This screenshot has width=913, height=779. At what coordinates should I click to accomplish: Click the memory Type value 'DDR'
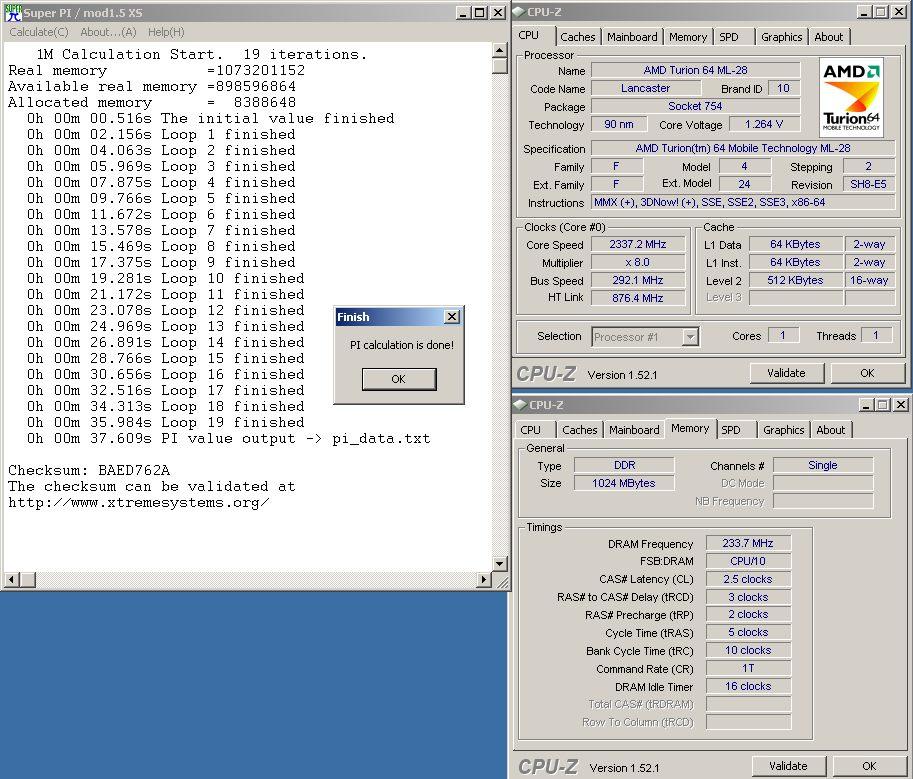pyautogui.click(x=624, y=465)
